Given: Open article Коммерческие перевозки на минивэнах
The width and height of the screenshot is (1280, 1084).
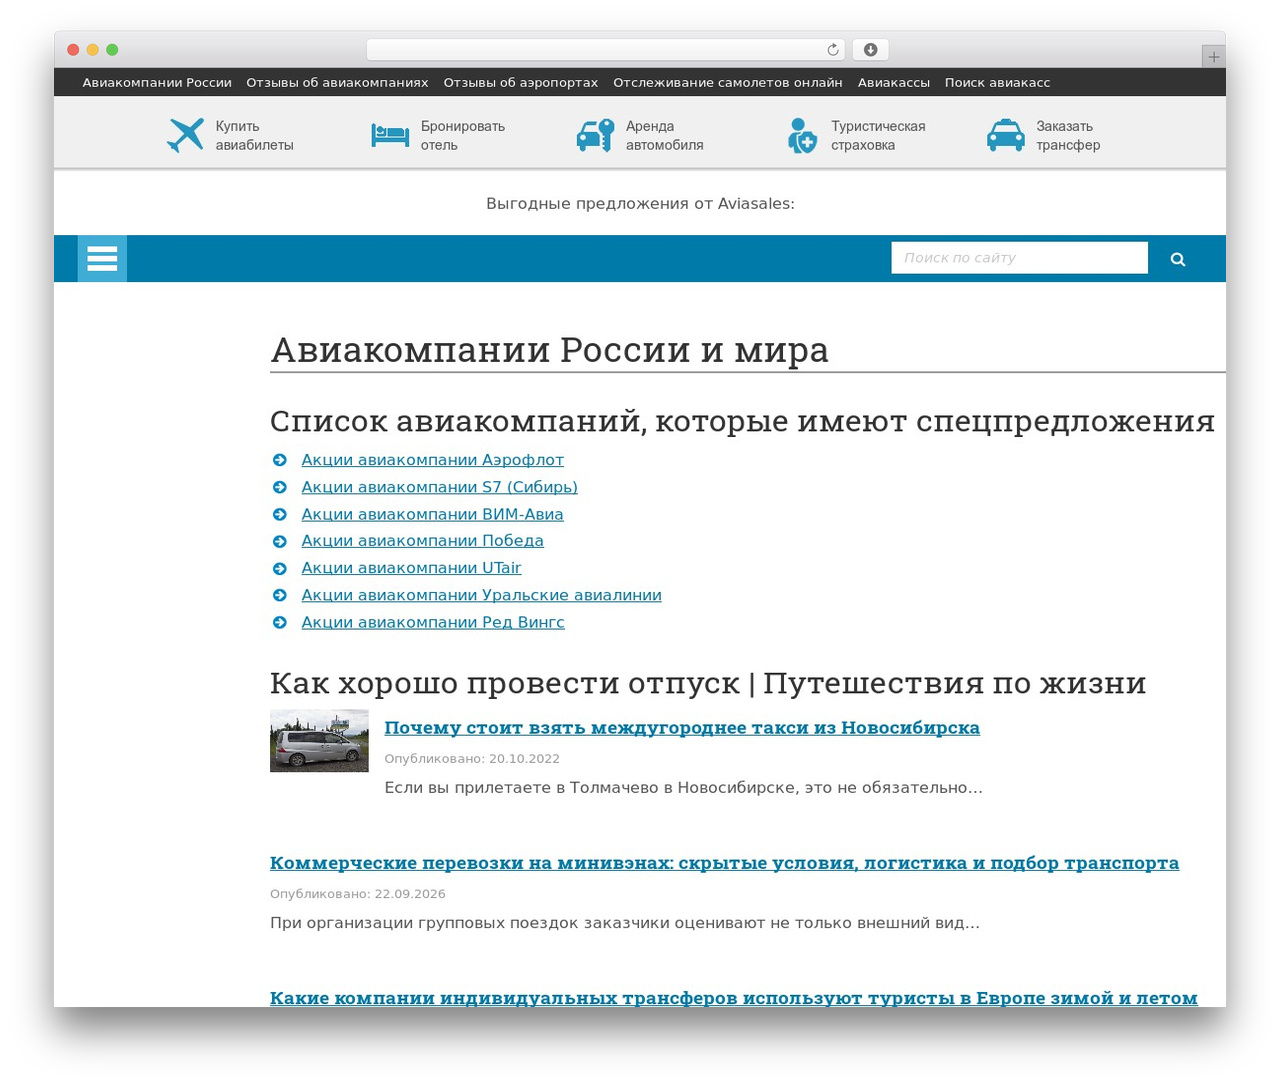Looking at the screenshot, I should (x=724, y=863).
